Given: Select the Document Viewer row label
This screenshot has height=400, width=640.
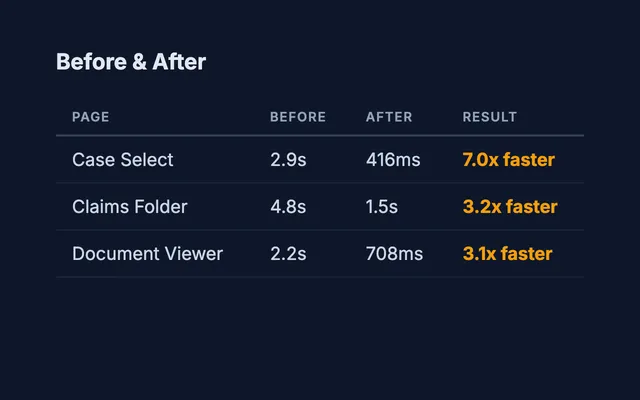Looking at the screenshot, I should pos(147,254).
